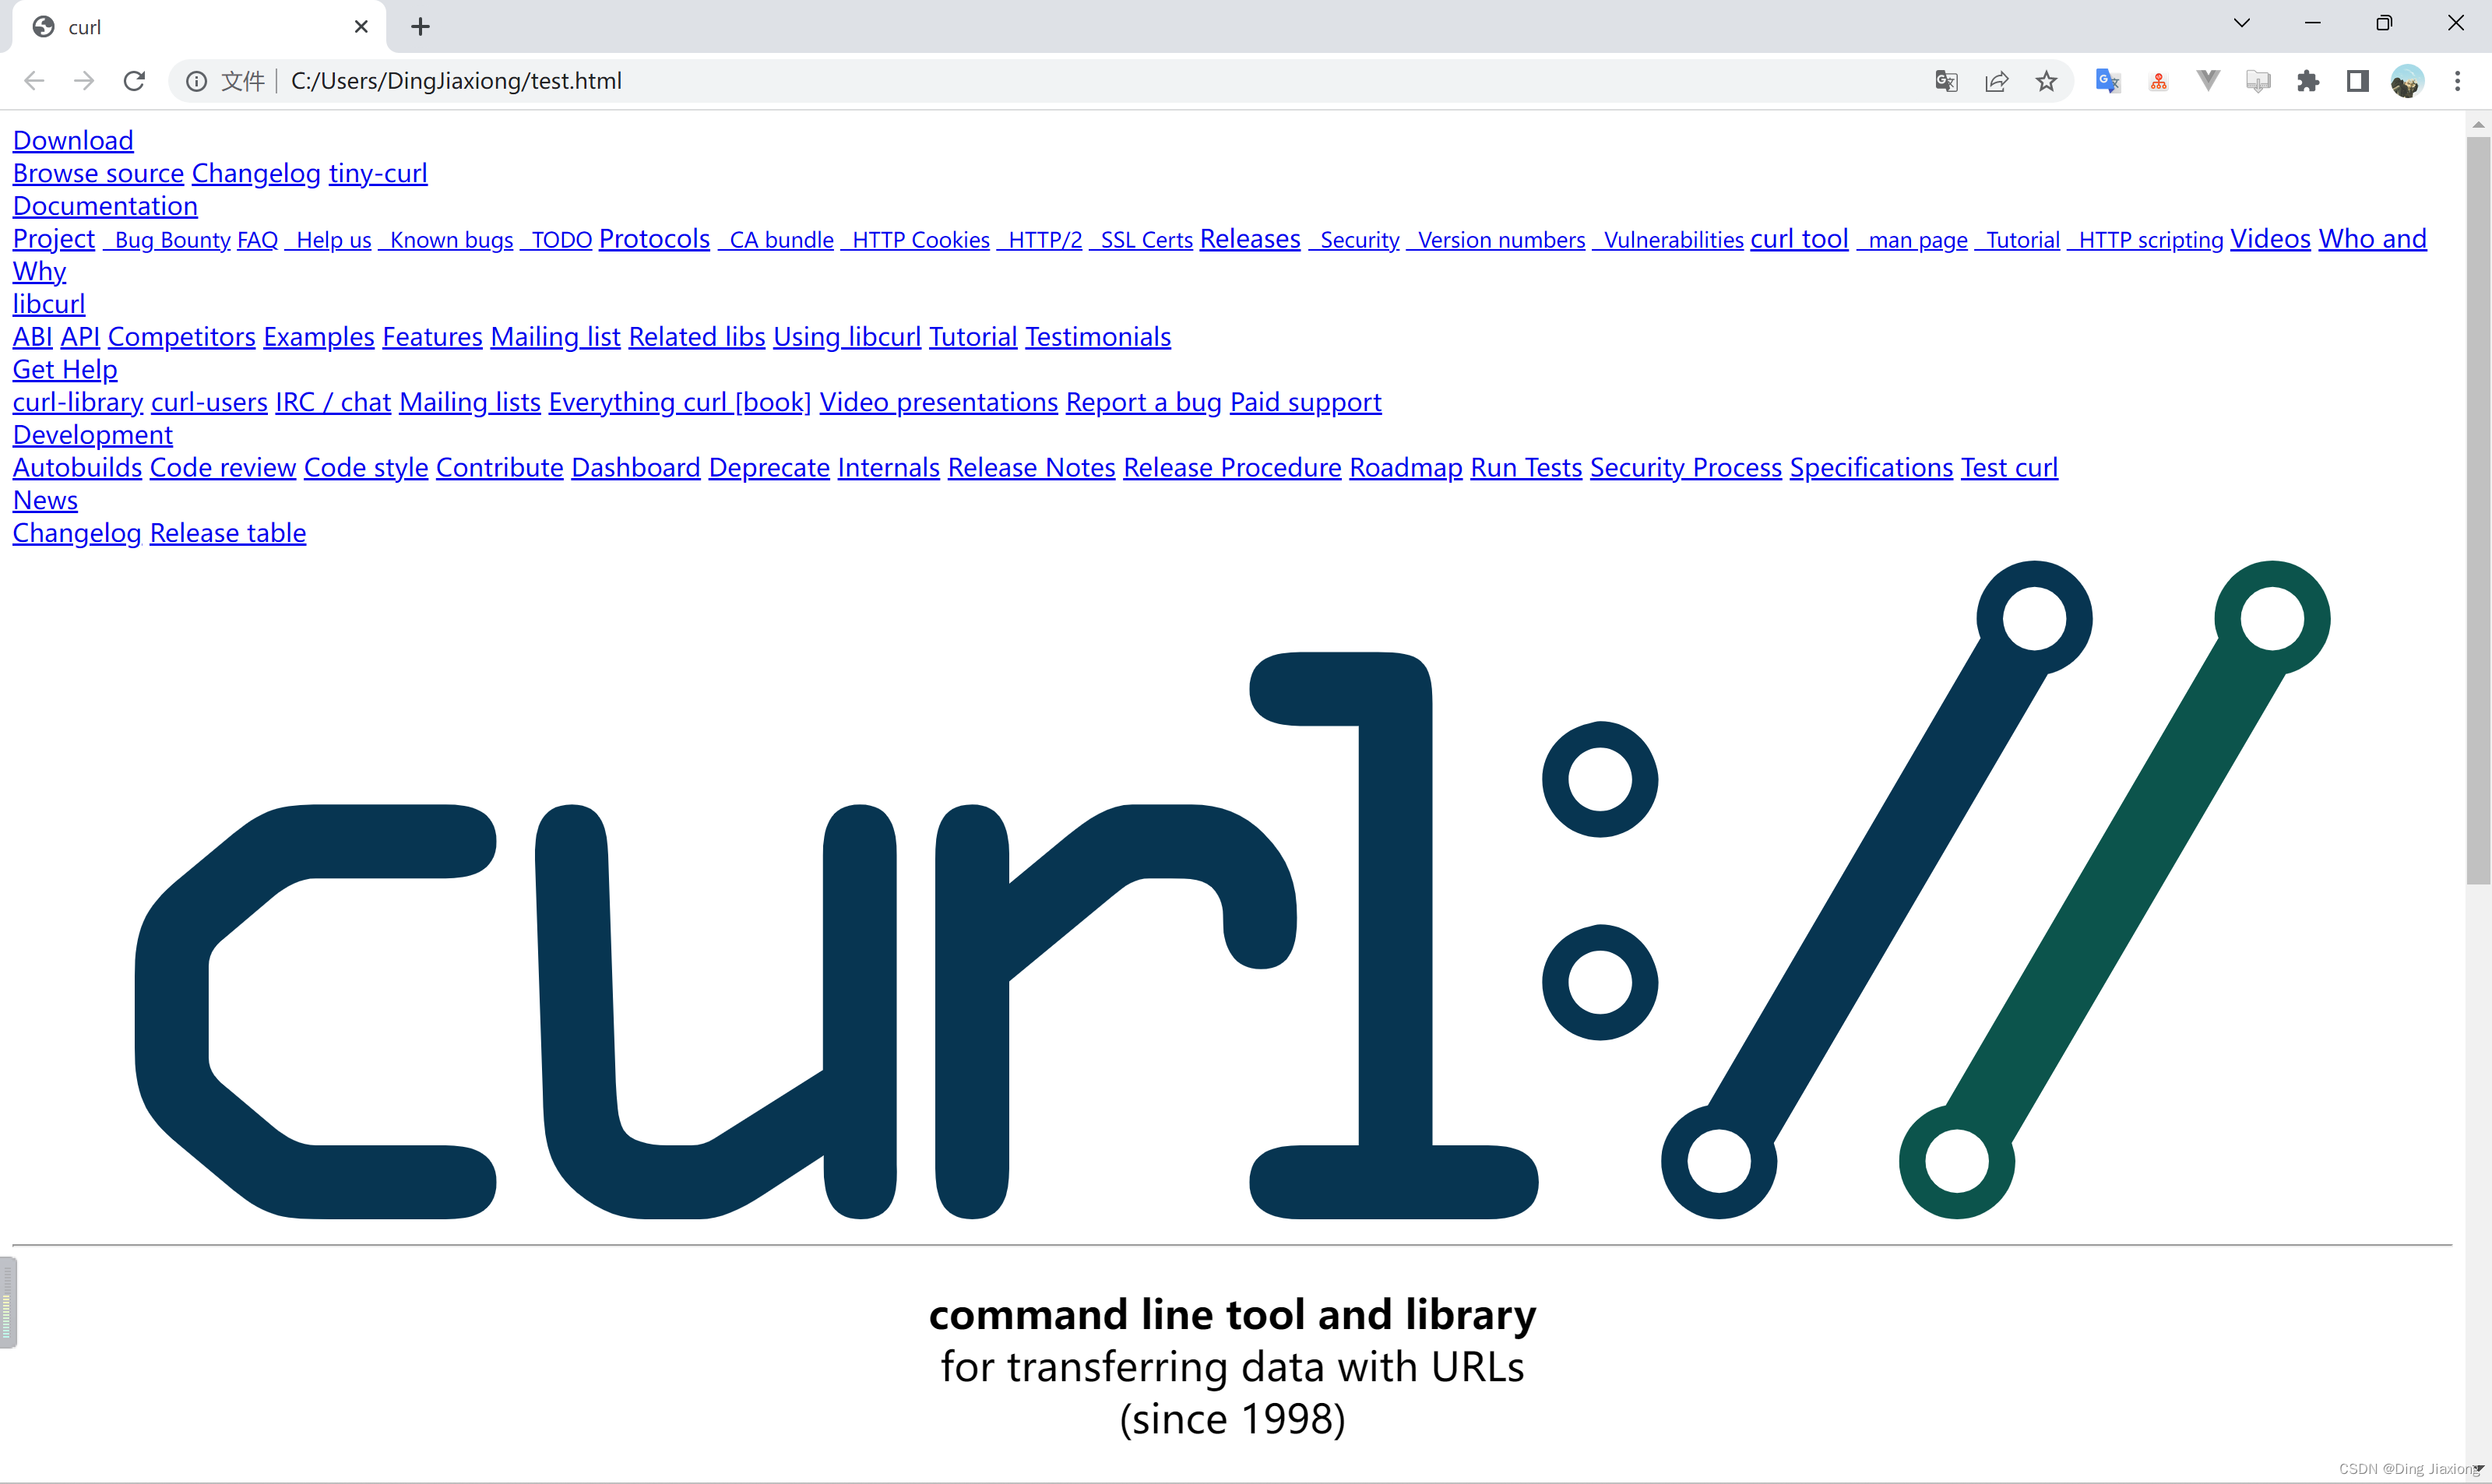The width and height of the screenshot is (2492, 1484).
Task: Open the SSL Certs link
Action: [1141, 241]
